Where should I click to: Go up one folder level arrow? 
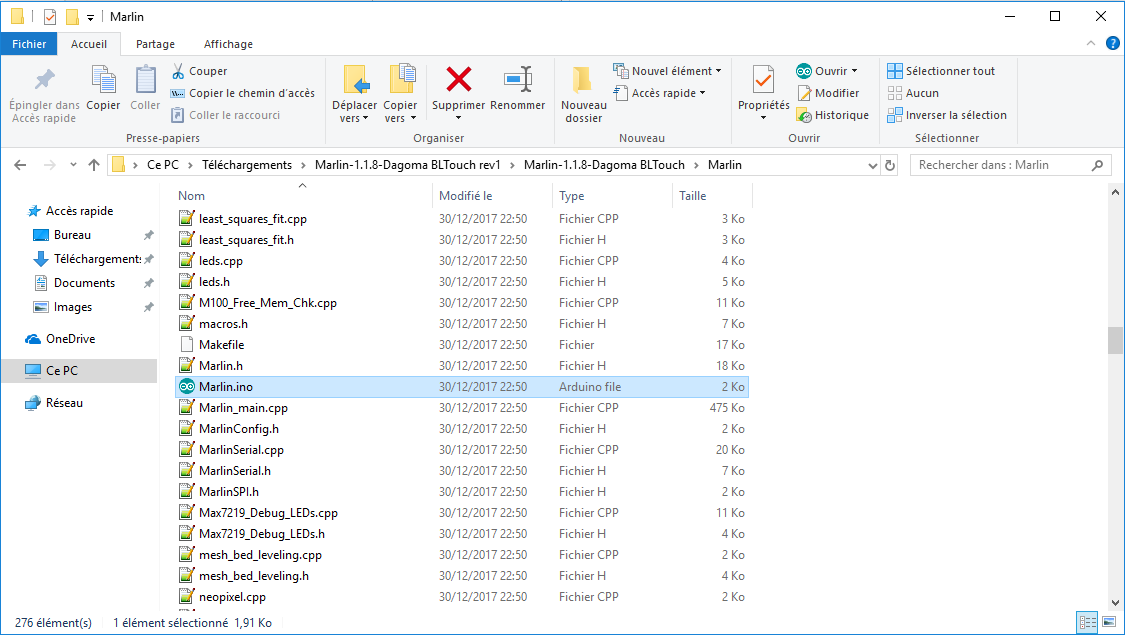tap(94, 165)
